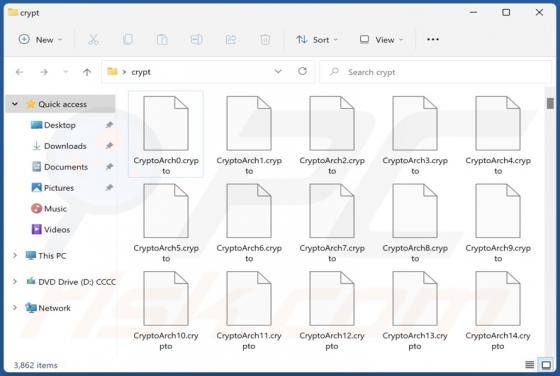This screenshot has height=376, width=560.
Task: Collapse the Quick access tree node
Action: click(x=15, y=104)
